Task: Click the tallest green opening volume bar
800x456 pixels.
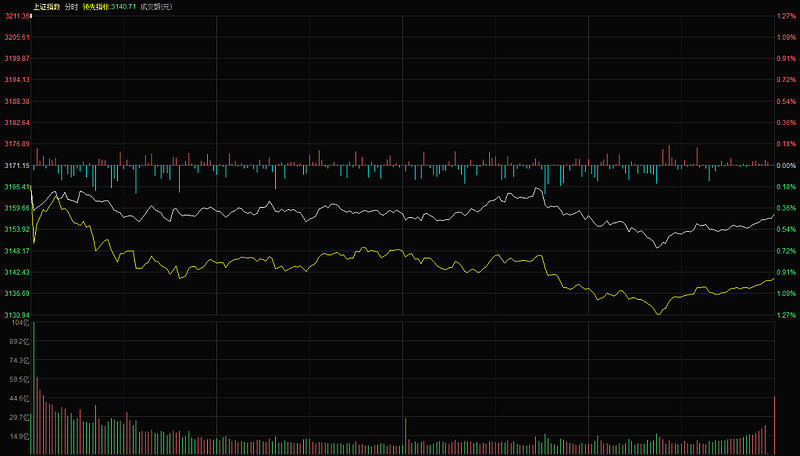Action: coord(34,388)
